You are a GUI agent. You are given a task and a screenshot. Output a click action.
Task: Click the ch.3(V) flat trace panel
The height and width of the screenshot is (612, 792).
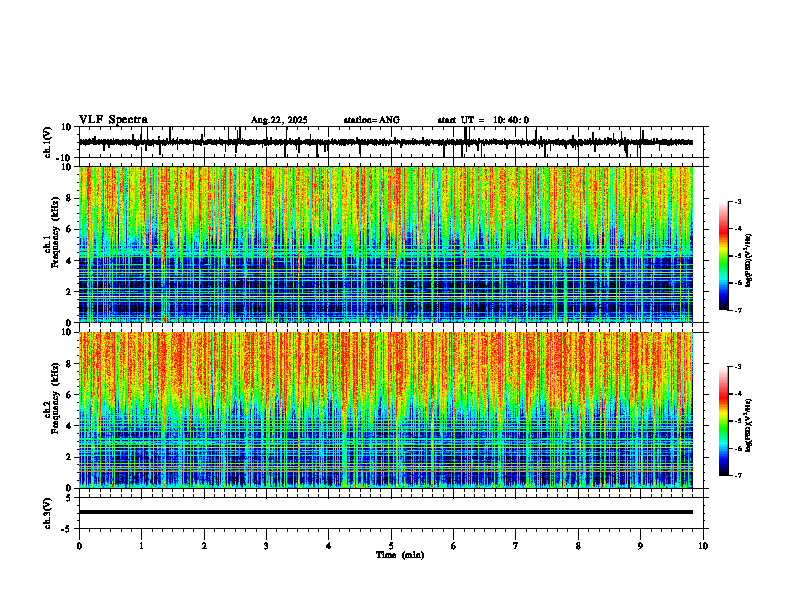pyautogui.click(x=391, y=513)
